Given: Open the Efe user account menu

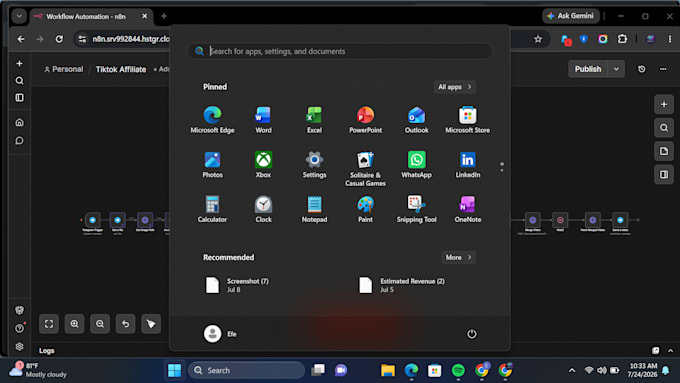Looking at the screenshot, I should click(x=220, y=334).
